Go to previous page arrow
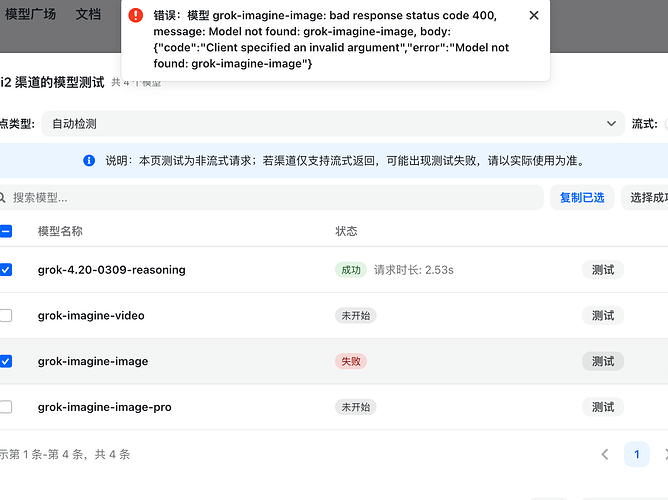The height and width of the screenshot is (500, 668). point(605,454)
